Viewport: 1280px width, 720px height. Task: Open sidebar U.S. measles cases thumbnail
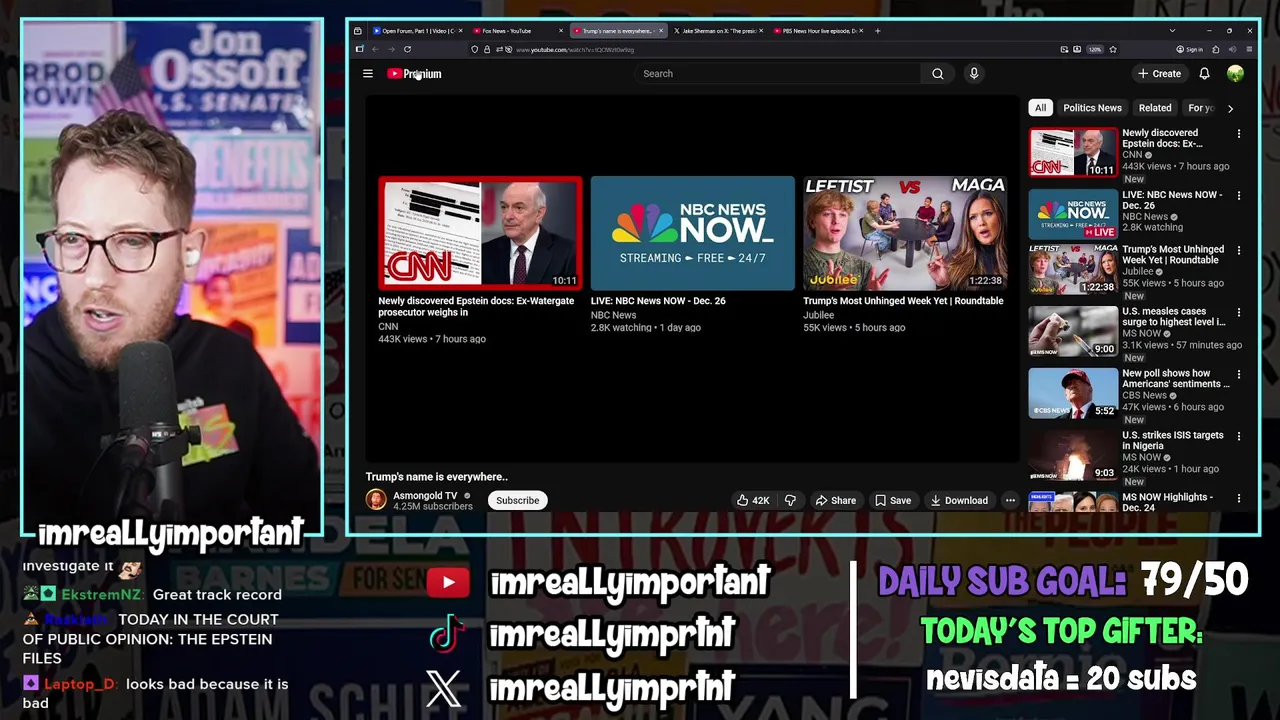(1073, 331)
